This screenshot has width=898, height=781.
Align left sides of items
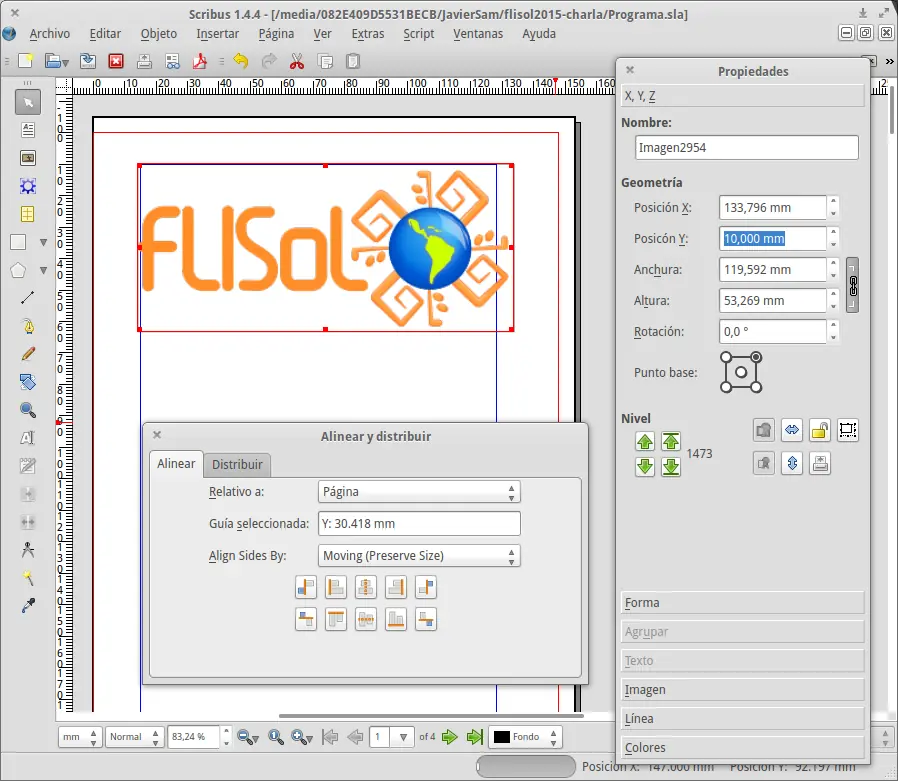pyautogui.click(x=336, y=587)
